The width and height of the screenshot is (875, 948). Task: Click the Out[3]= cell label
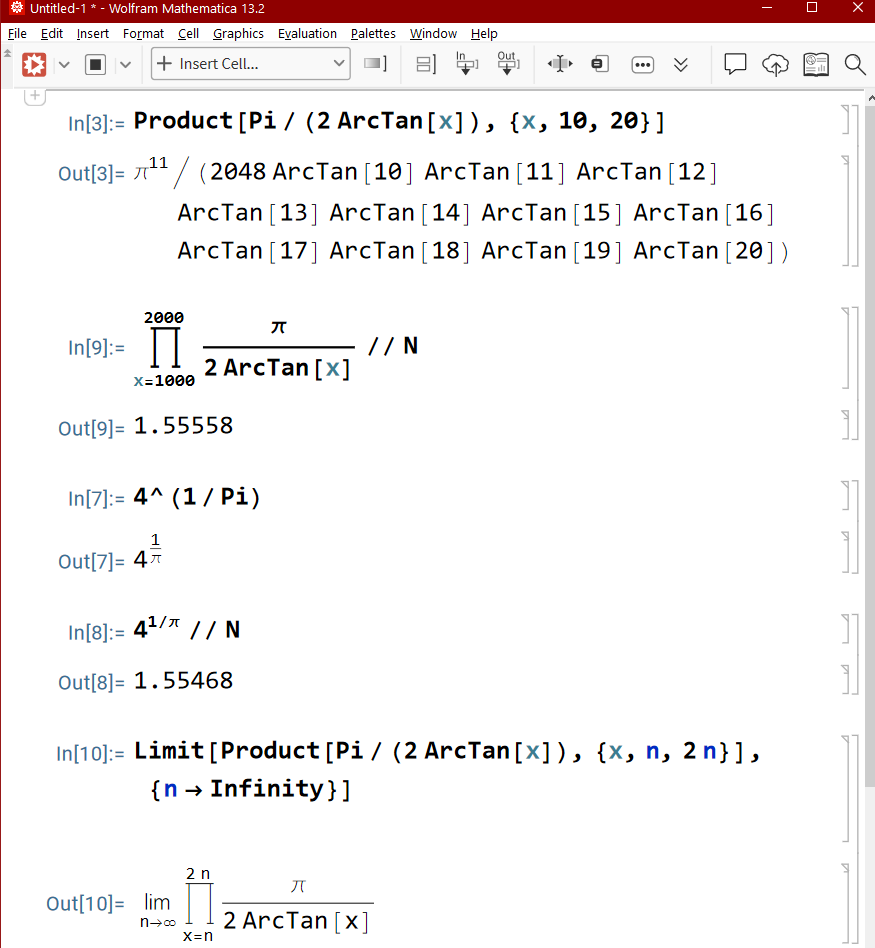tap(91, 174)
